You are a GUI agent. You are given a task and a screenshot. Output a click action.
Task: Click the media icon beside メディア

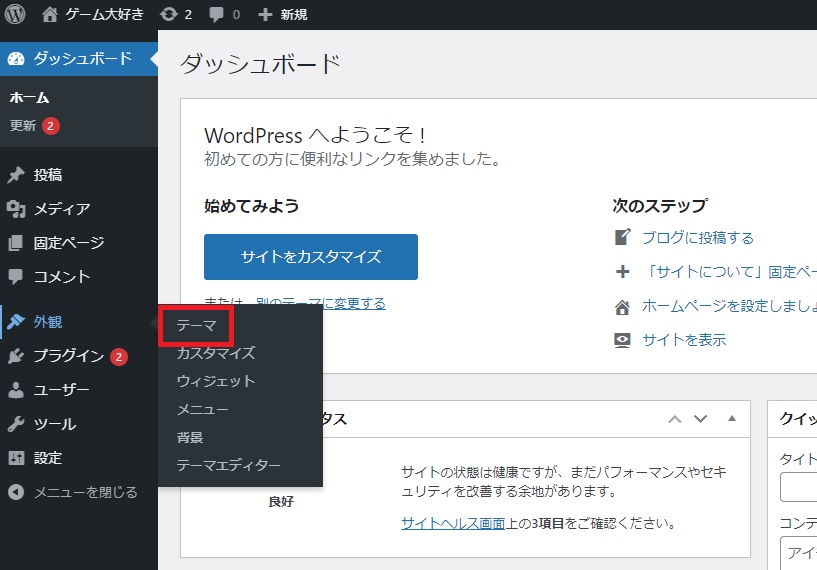[16, 209]
